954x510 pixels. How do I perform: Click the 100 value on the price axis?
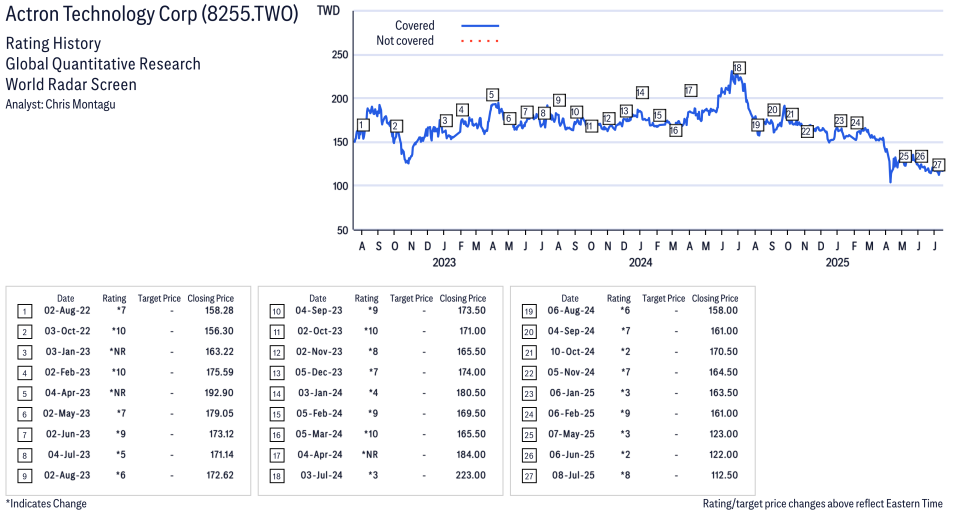click(341, 186)
